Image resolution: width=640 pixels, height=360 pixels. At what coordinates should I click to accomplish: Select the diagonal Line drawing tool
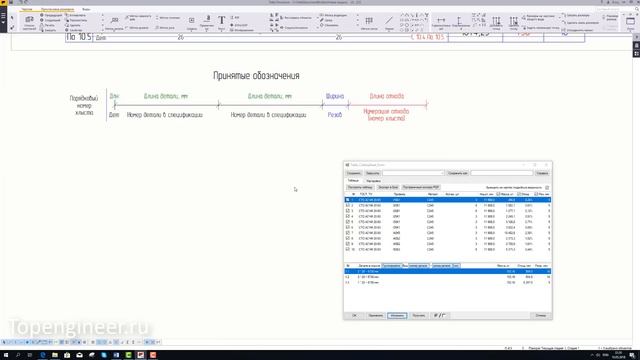point(389,20)
